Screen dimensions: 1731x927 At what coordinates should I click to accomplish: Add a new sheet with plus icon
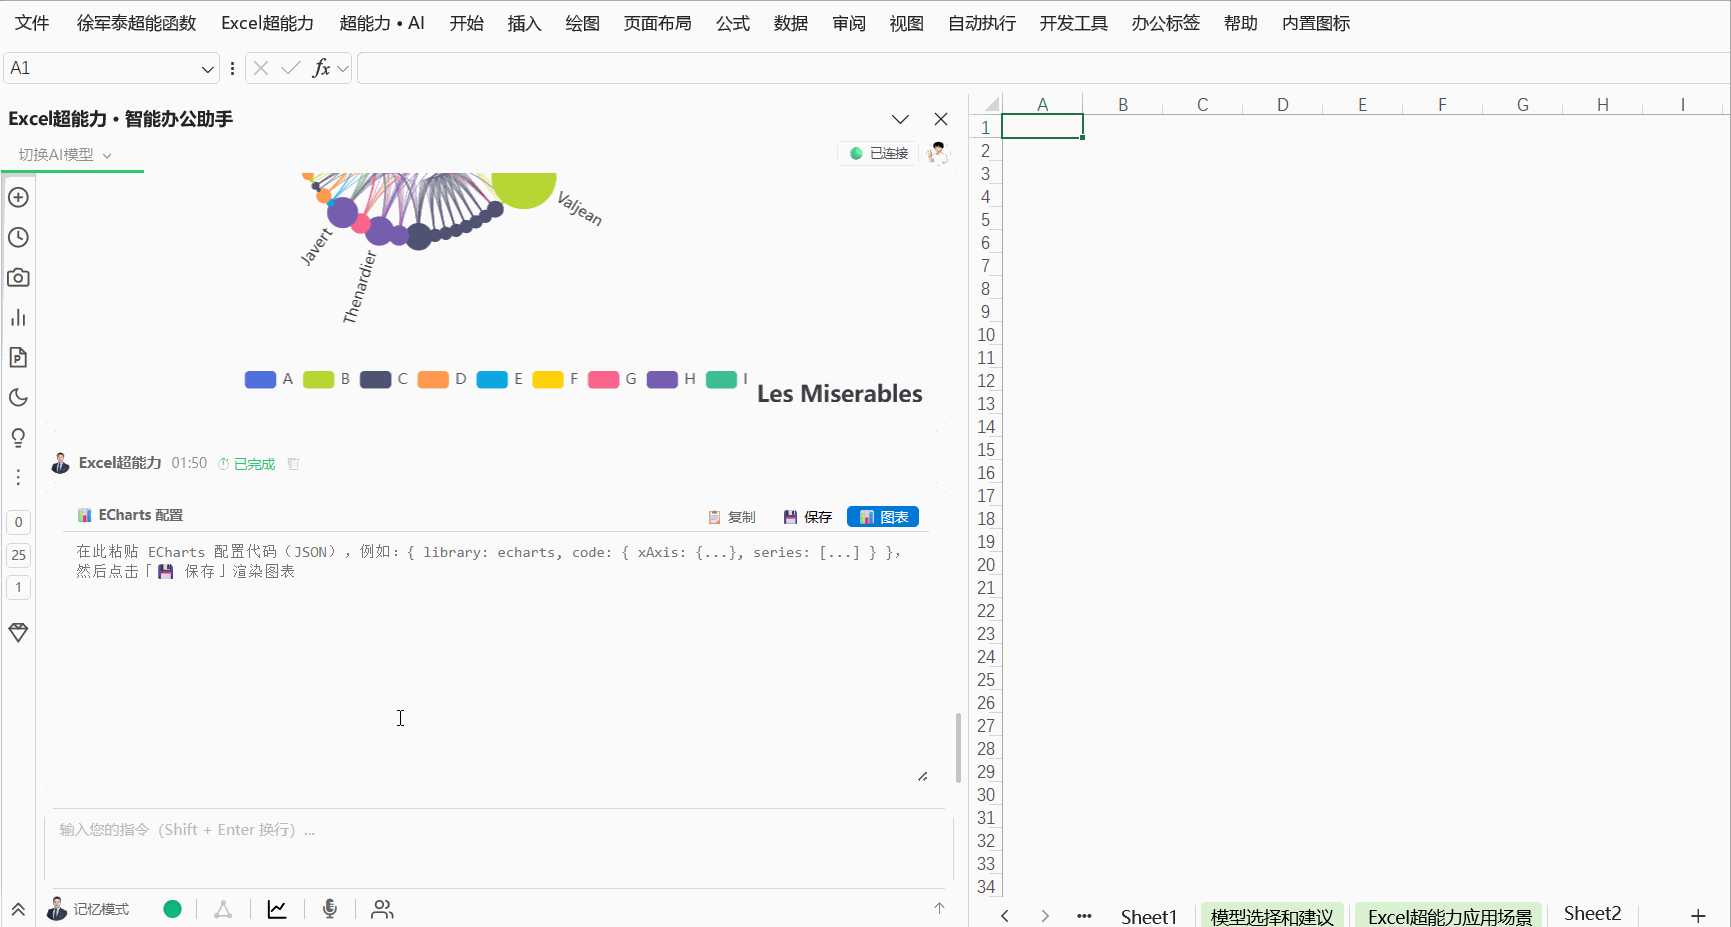click(x=1698, y=916)
